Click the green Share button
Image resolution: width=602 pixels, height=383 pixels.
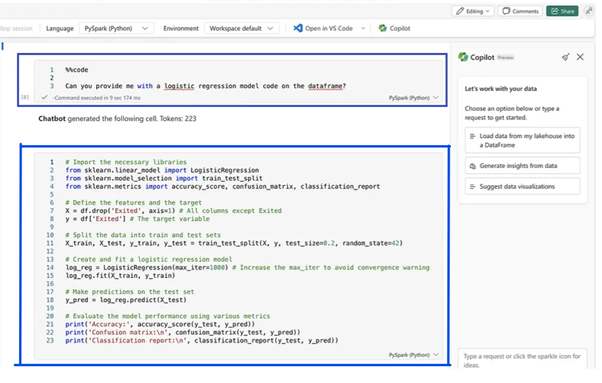click(562, 11)
